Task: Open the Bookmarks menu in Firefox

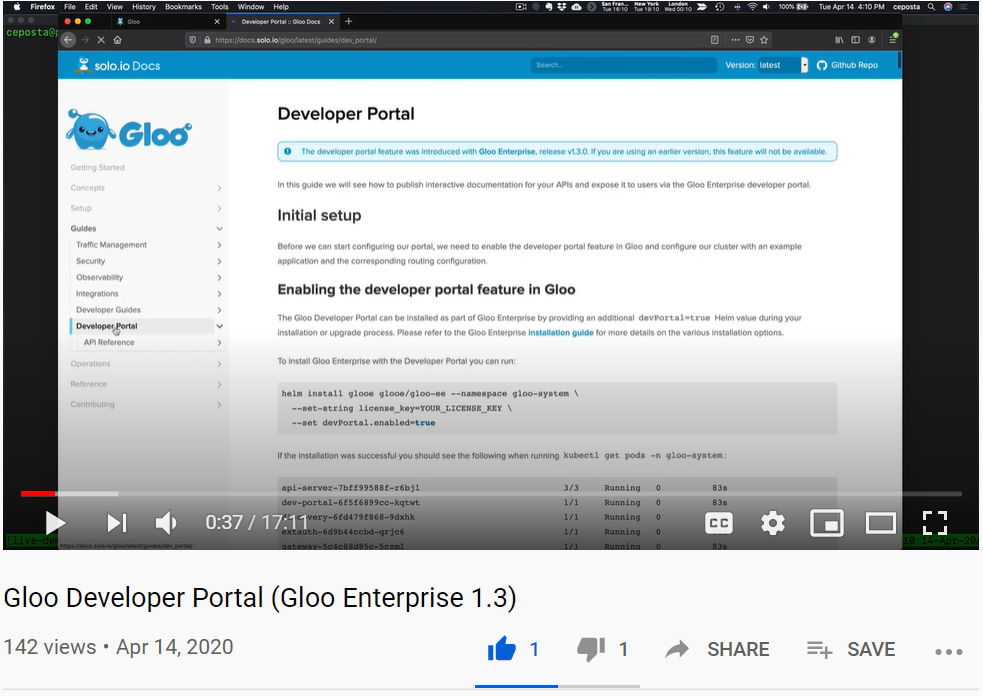Action: click(x=183, y=7)
